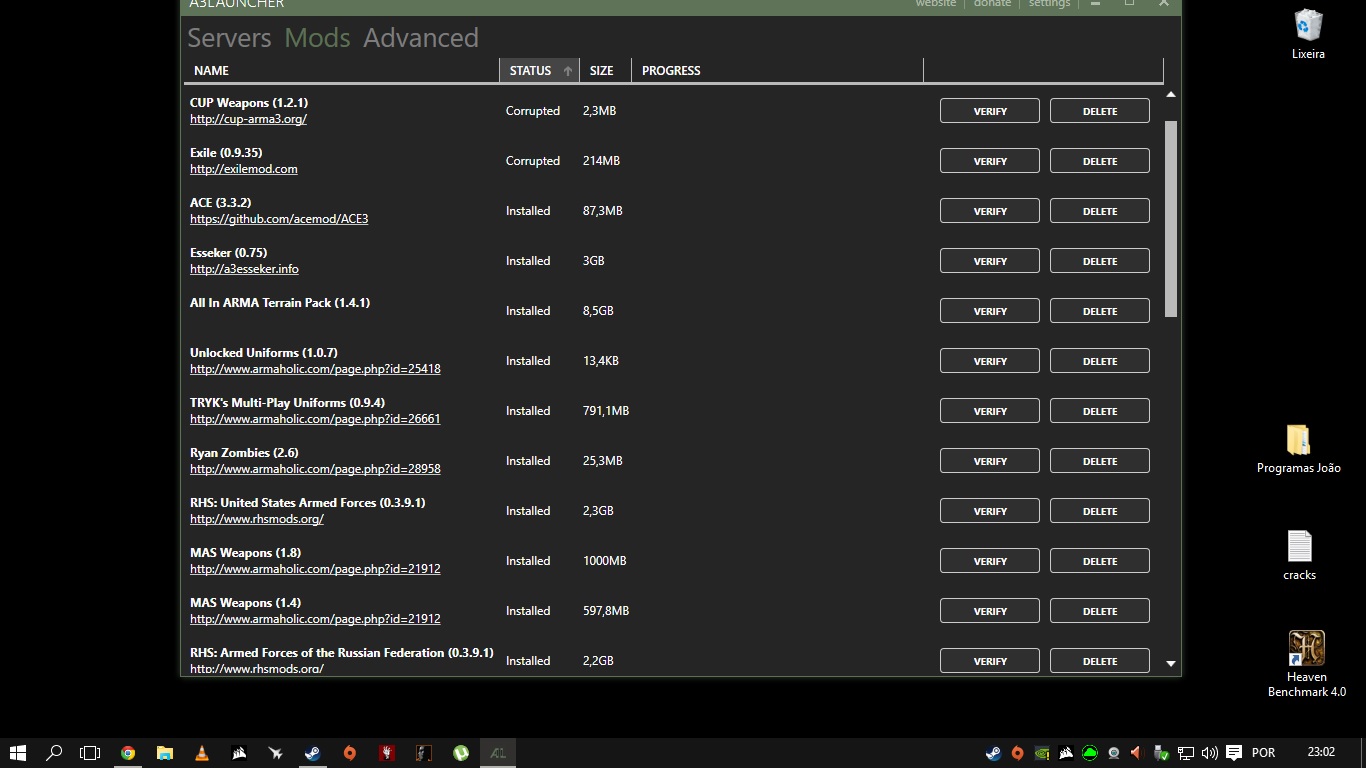The width and height of the screenshot is (1366, 768).
Task: Open settings in the title bar
Action: [1049, 4]
